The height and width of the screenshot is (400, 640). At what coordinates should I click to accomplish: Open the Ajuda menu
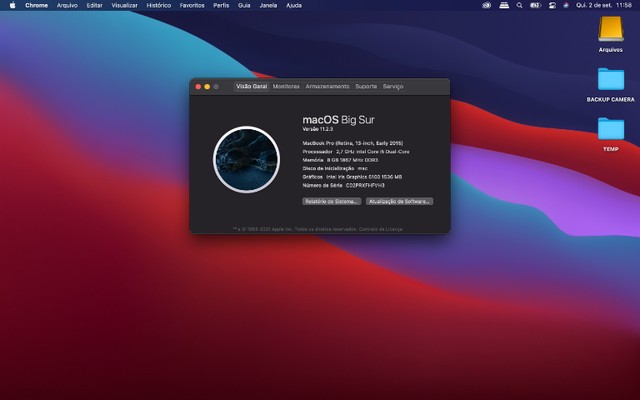point(294,5)
